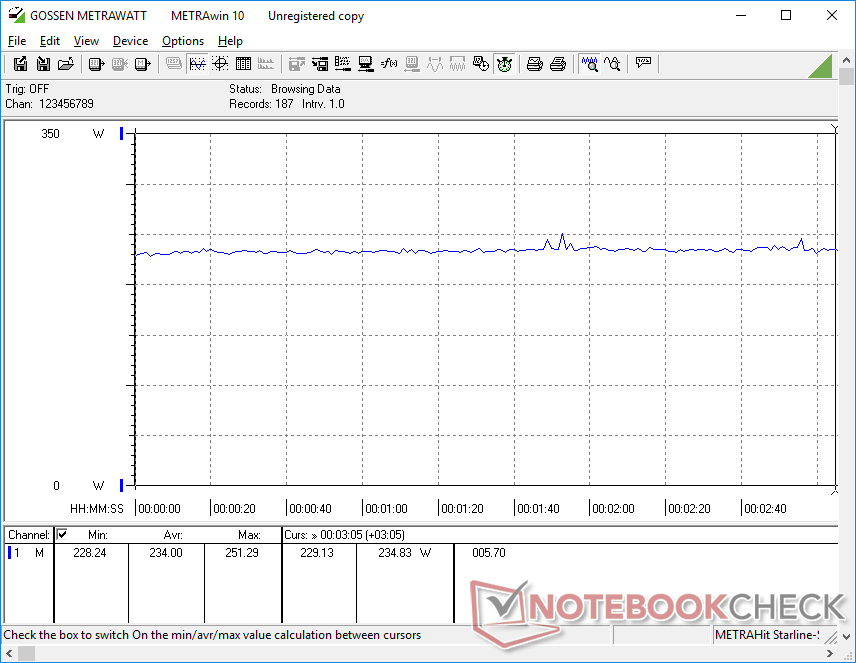Click the Max value 251.29
The height and width of the screenshot is (663, 856).
pyautogui.click(x=242, y=553)
